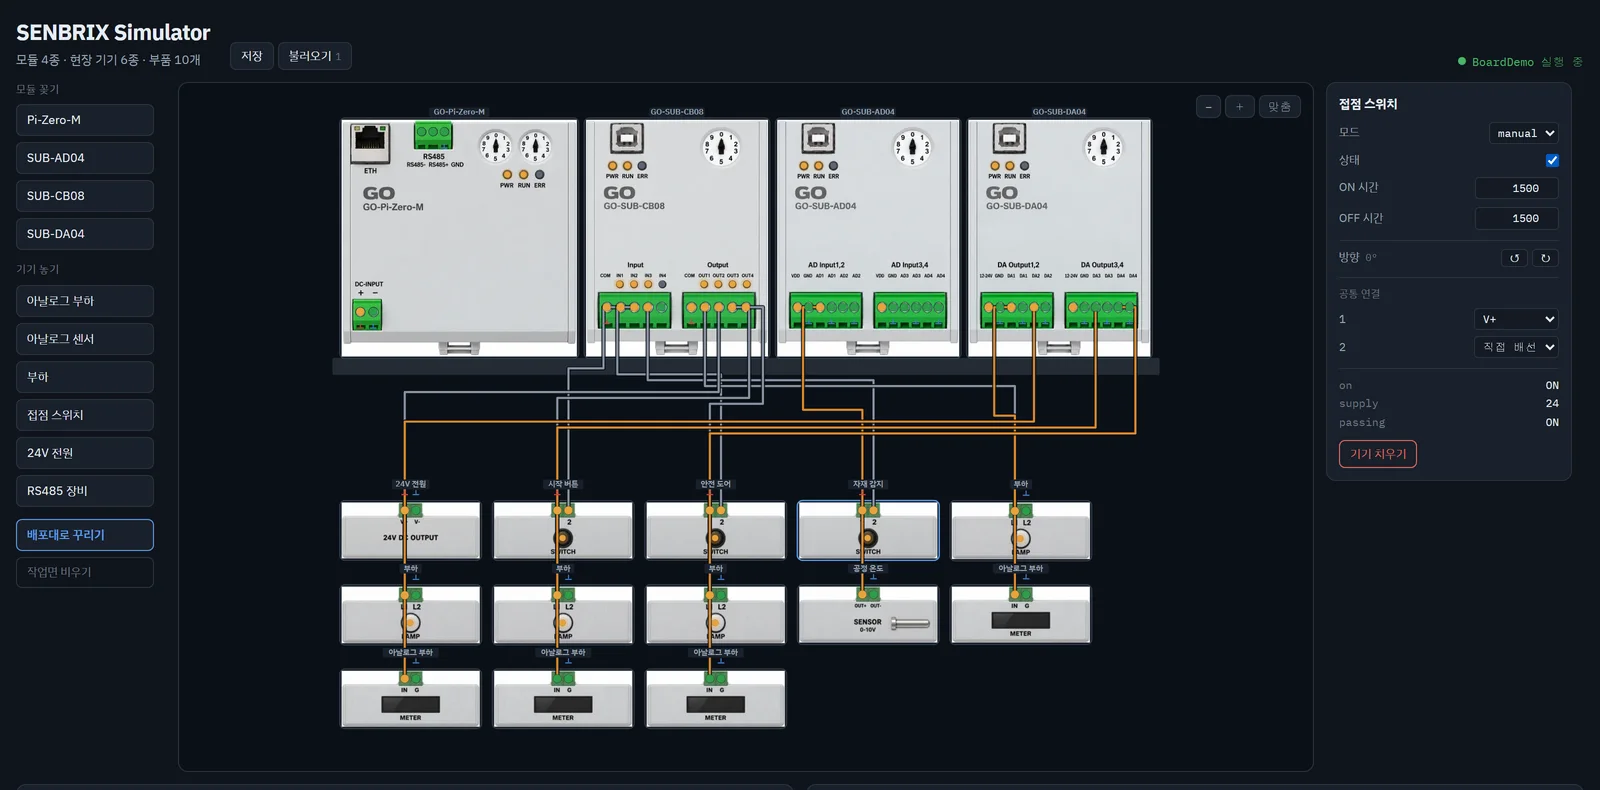The image size is (1600, 790).
Task: Click the DC-INPUT terminal on GO-Pi-Zero-M
Action: (367, 315)
